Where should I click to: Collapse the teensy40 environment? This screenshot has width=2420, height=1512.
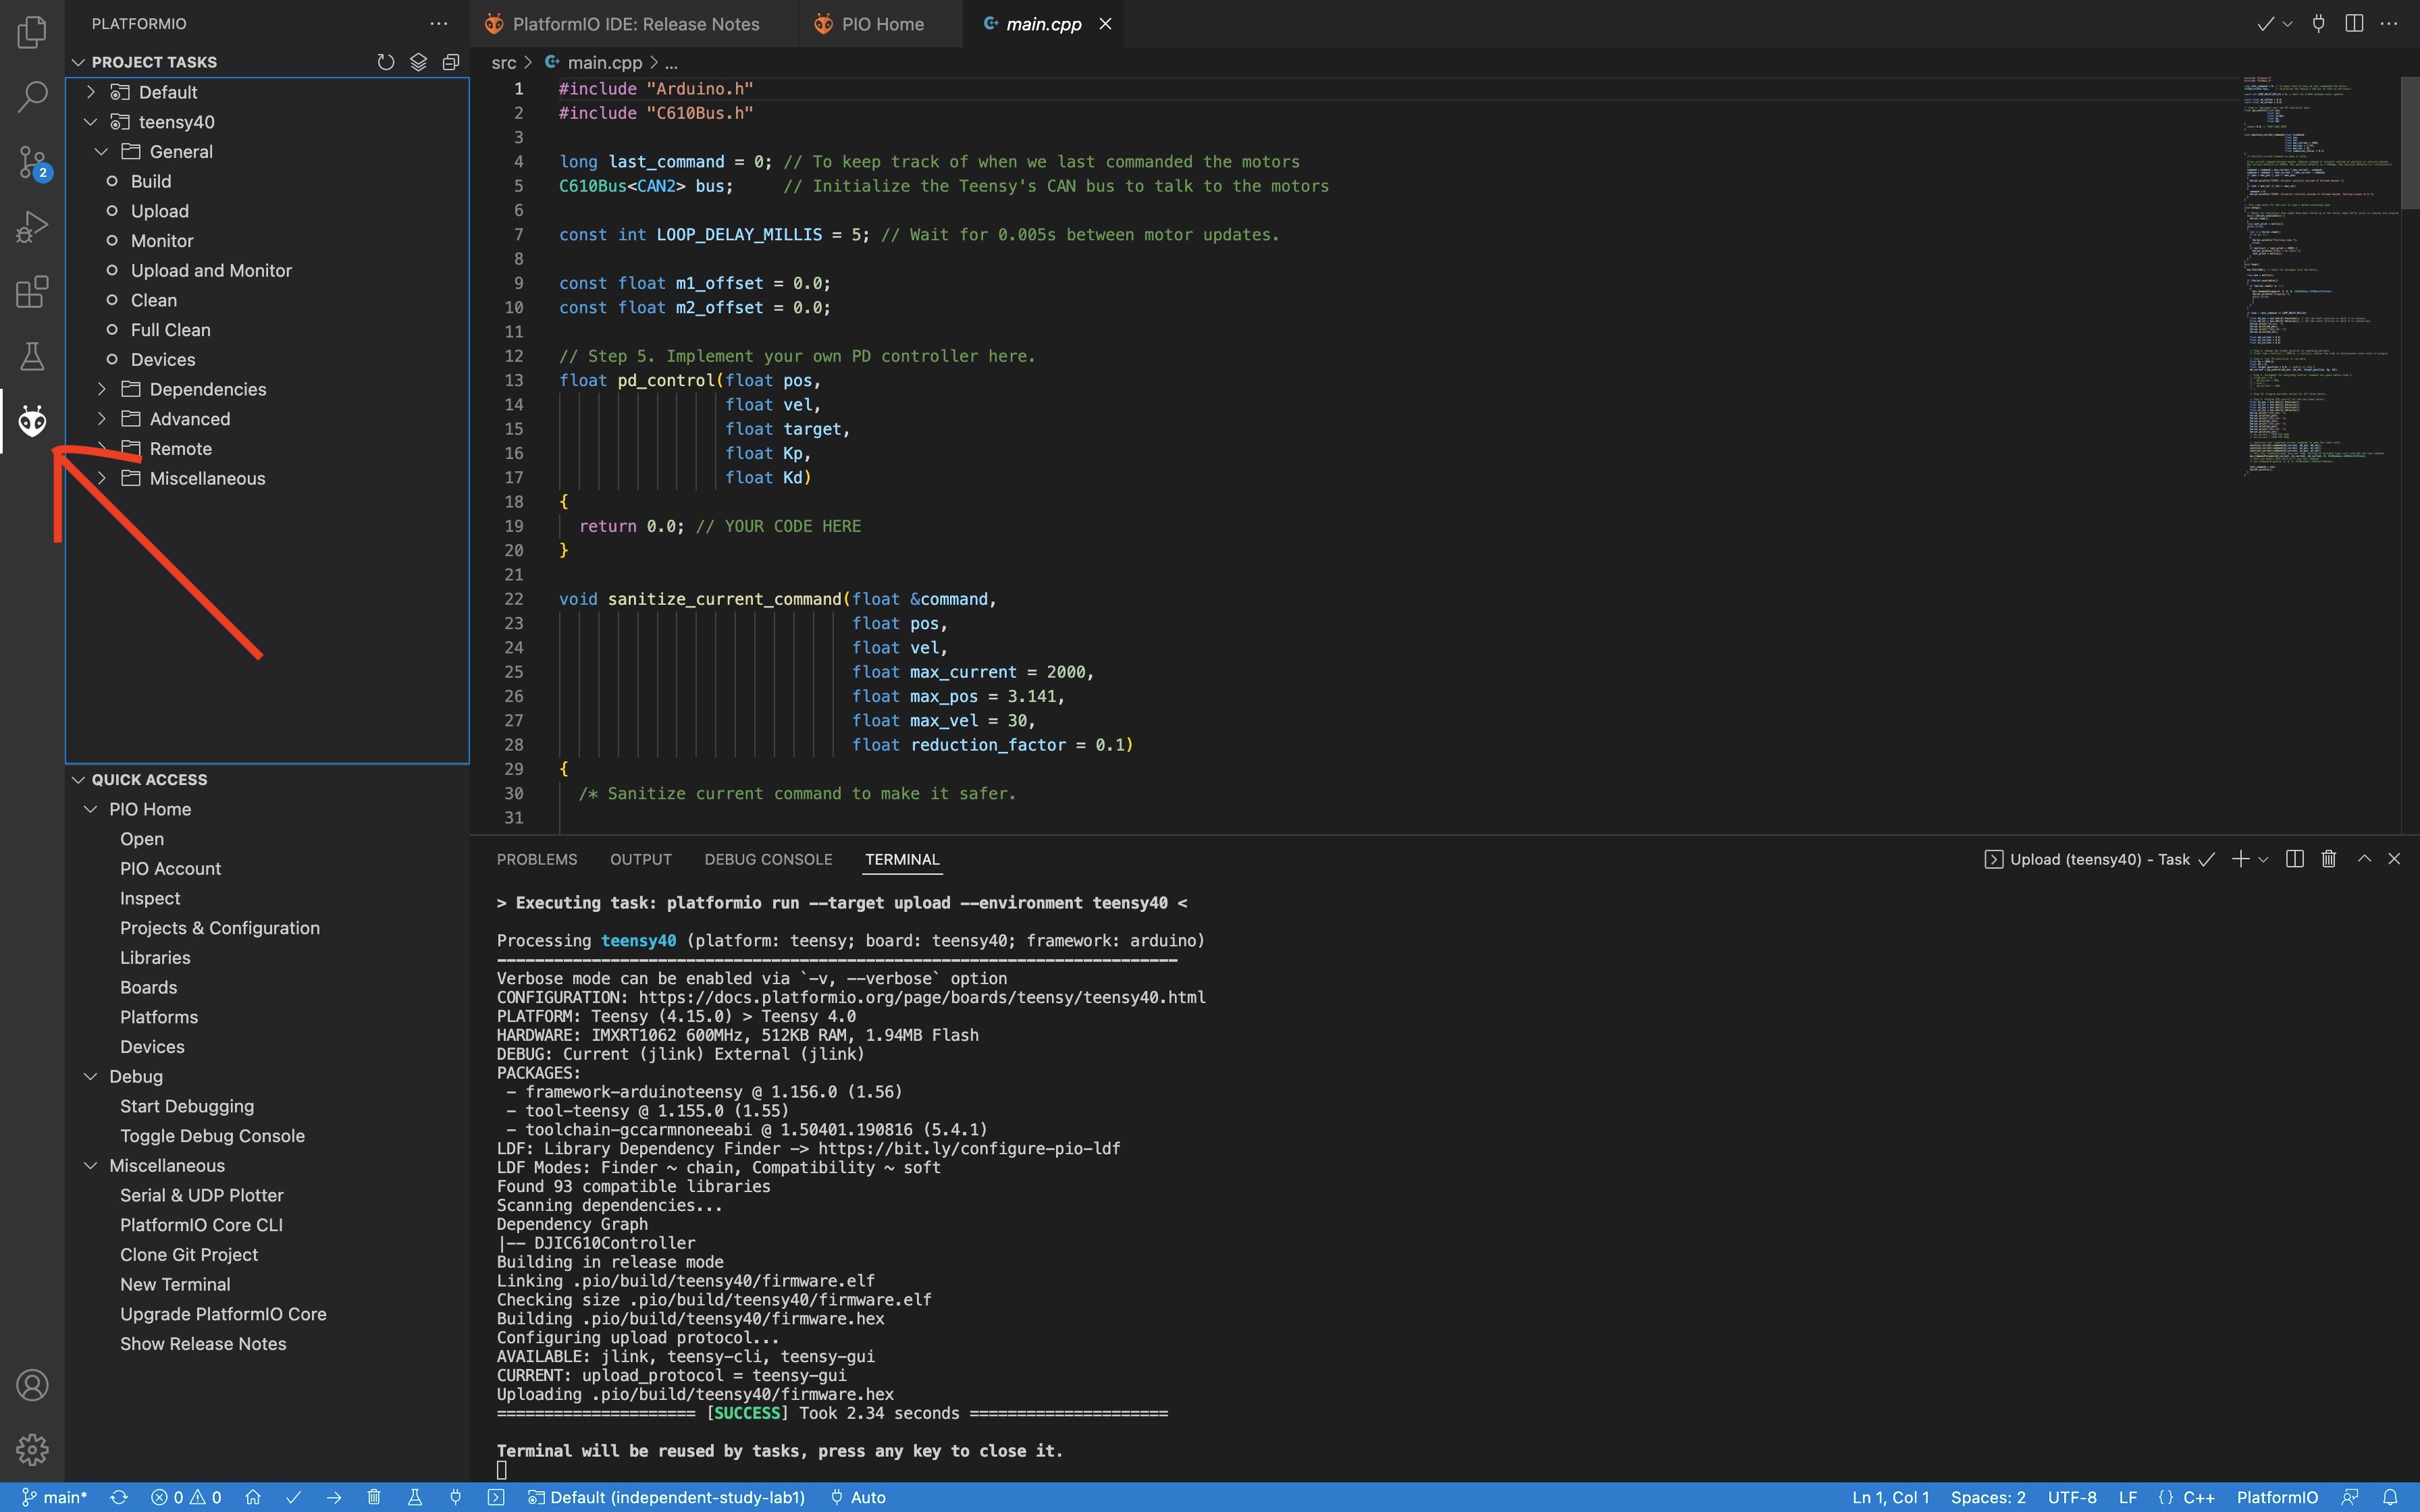[x=91, y=122]
